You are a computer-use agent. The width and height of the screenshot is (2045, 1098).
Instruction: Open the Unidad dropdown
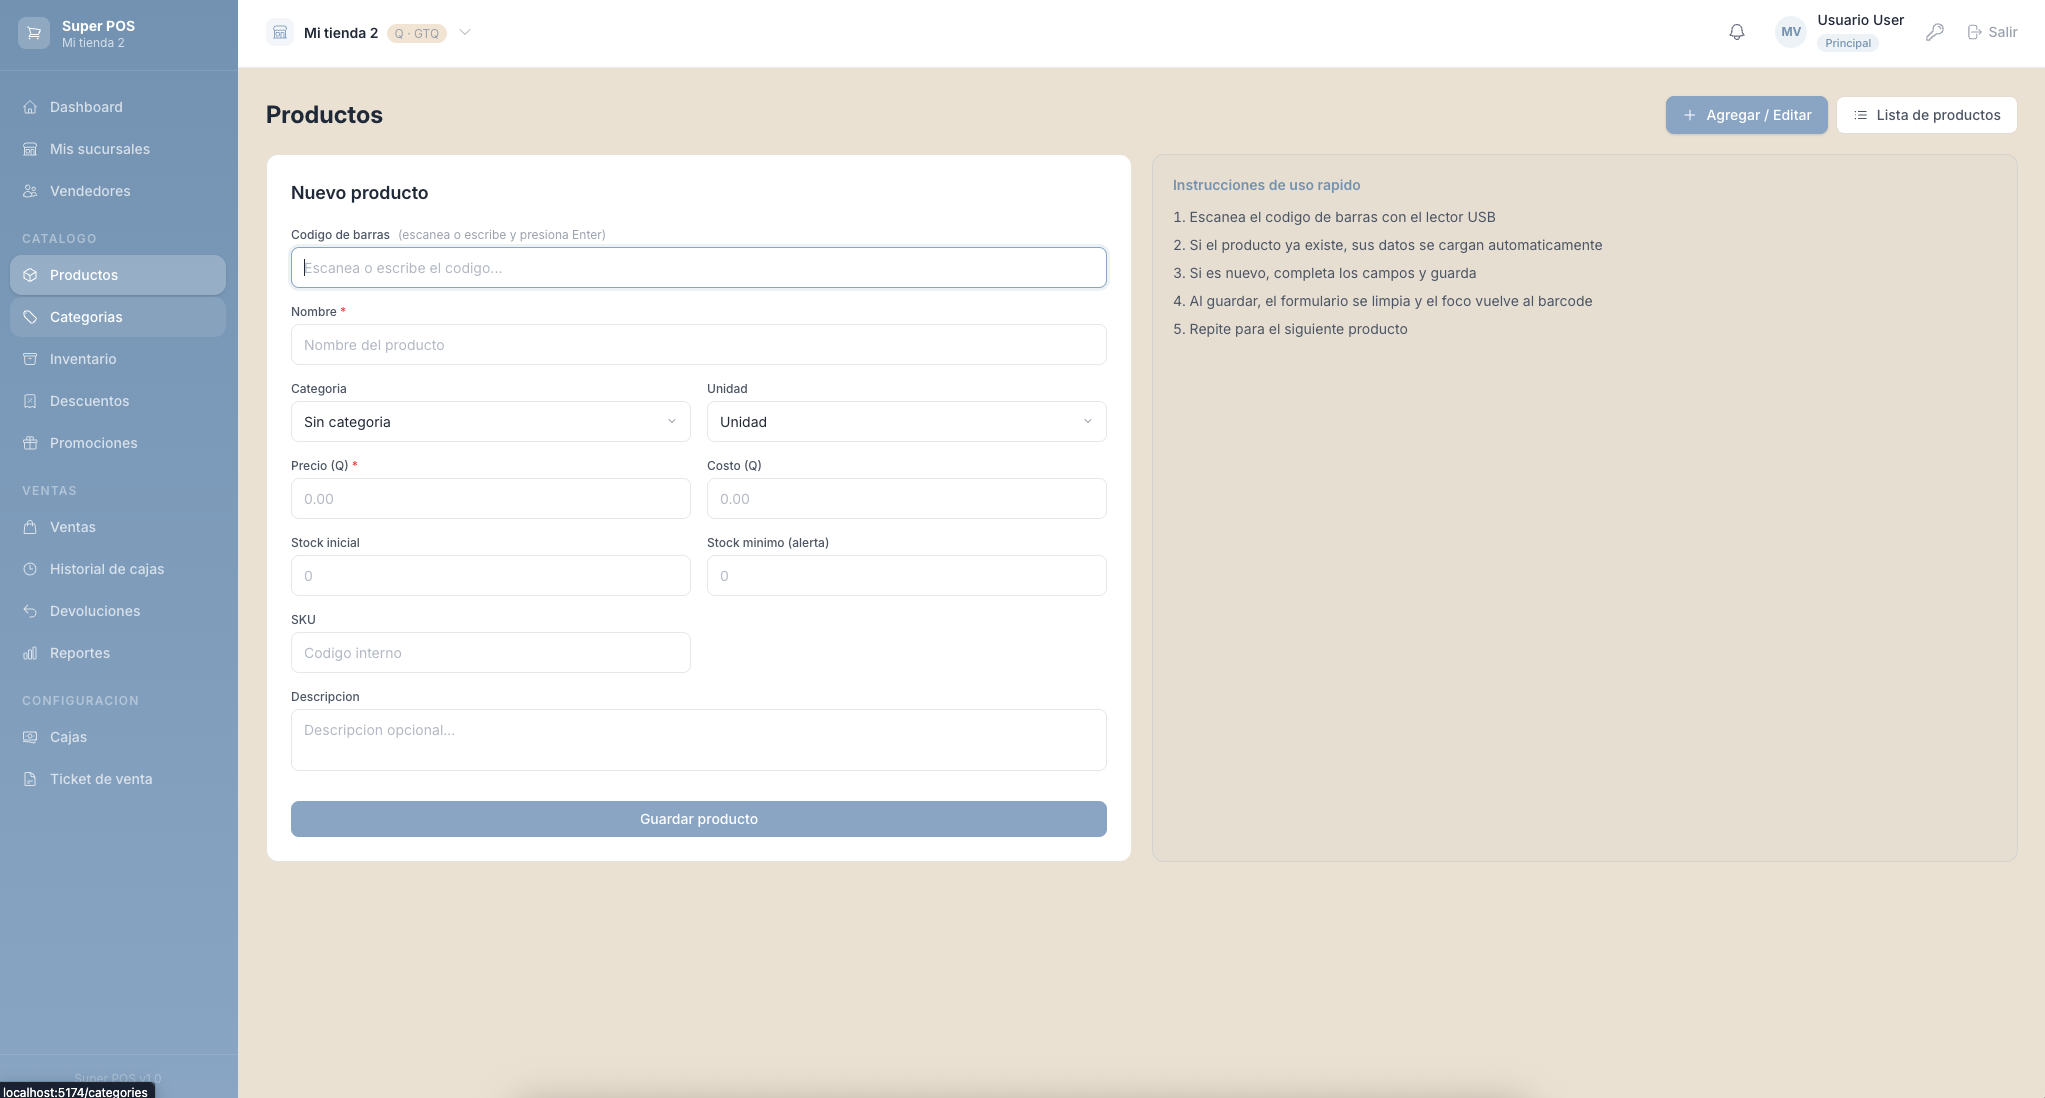tap(906, 422)
